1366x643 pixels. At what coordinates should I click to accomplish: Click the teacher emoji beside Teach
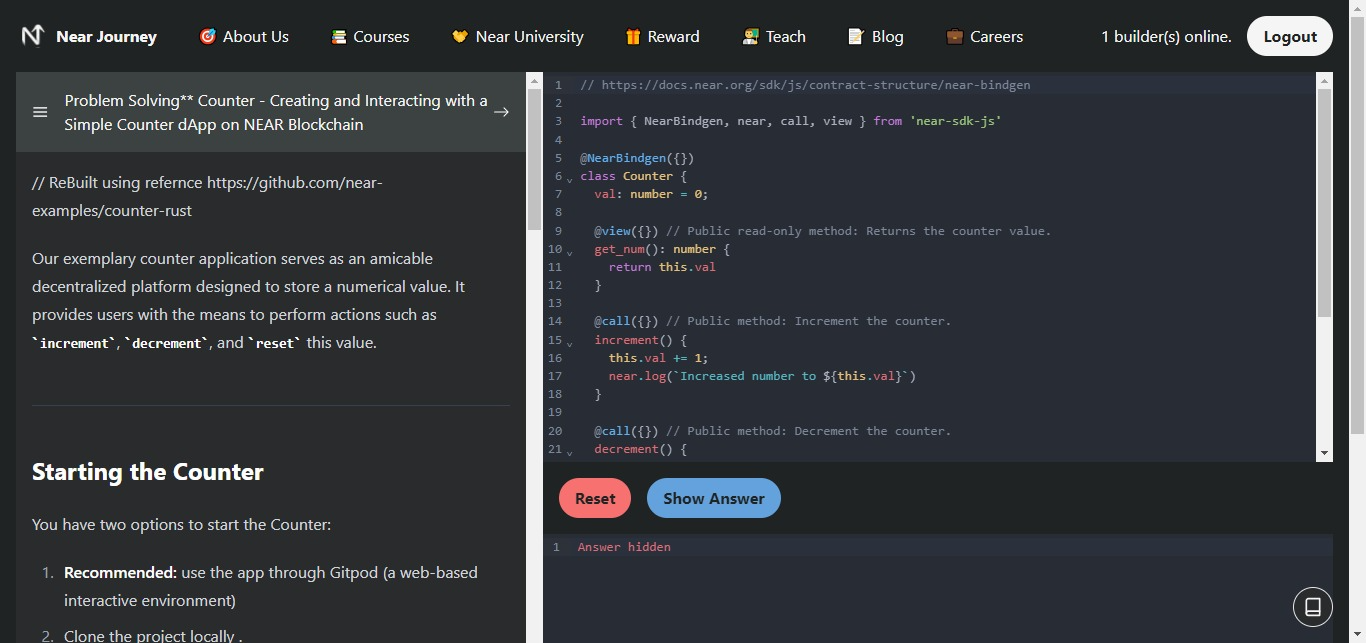click(x=751, y=37)
